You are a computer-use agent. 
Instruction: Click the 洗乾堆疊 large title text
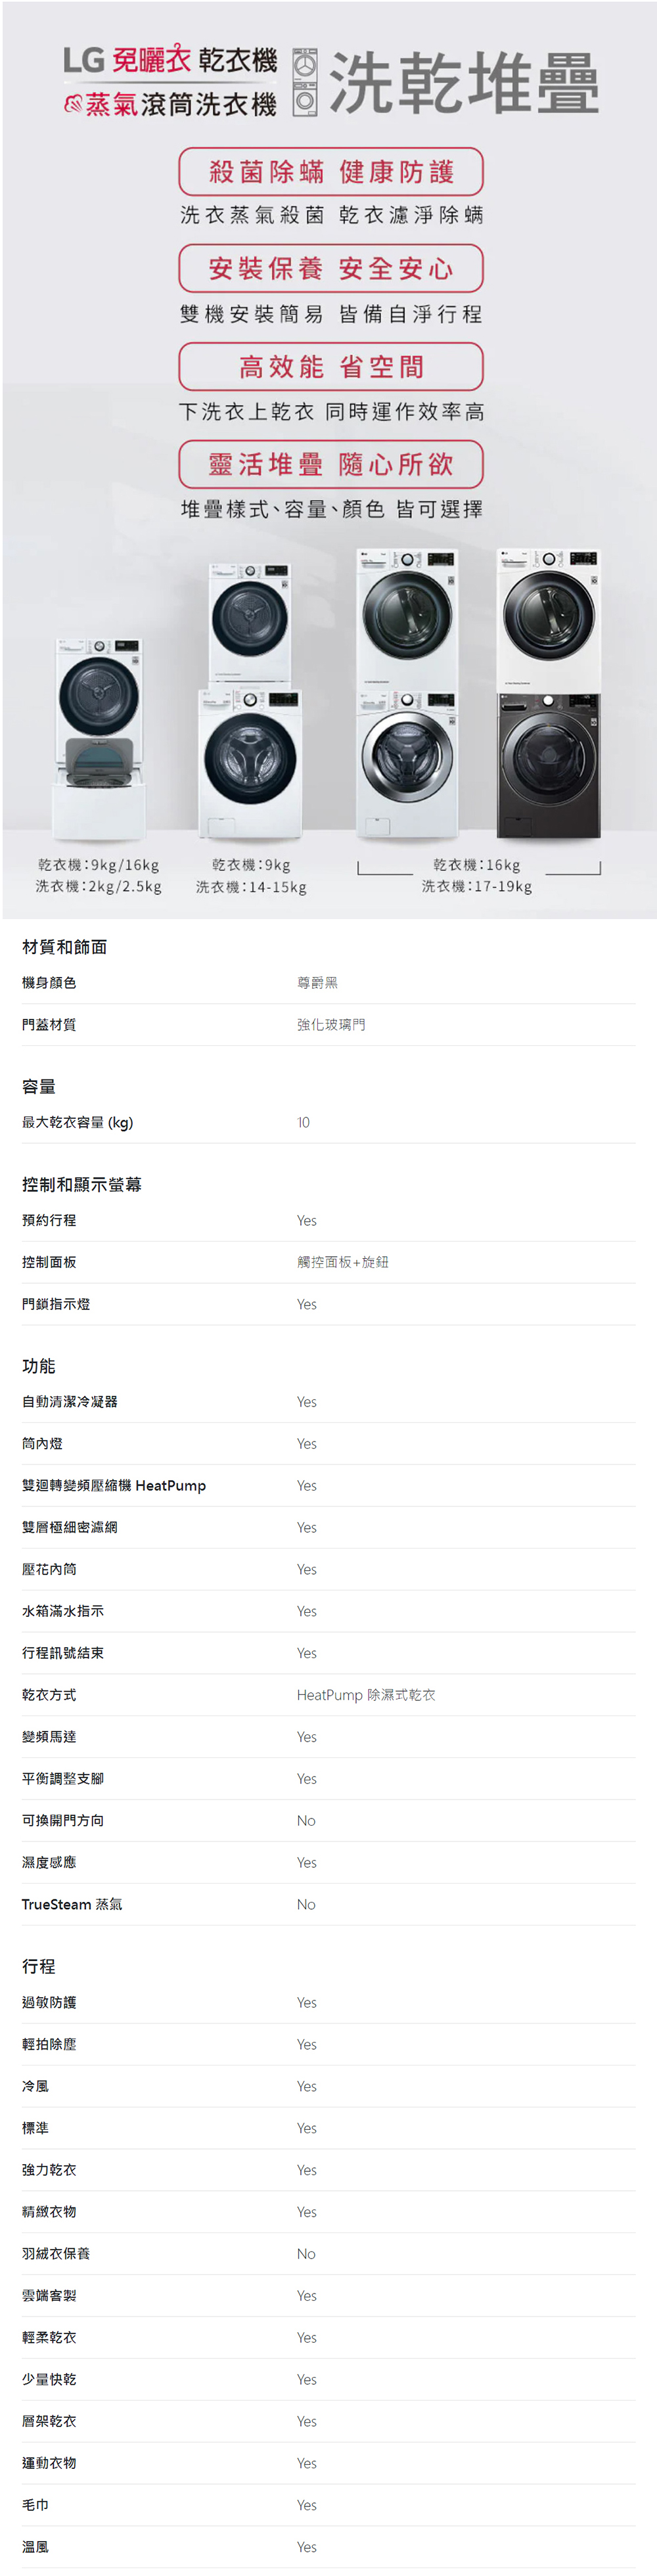(464, 84)
